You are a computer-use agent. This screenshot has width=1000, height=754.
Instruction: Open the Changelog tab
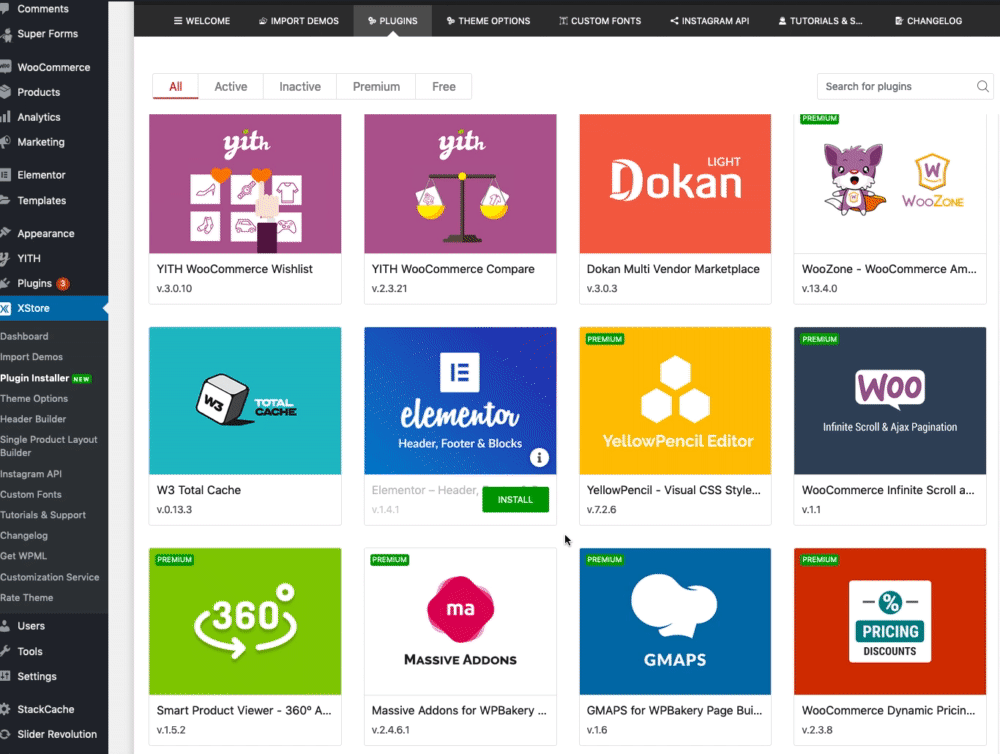coord(928,21)
